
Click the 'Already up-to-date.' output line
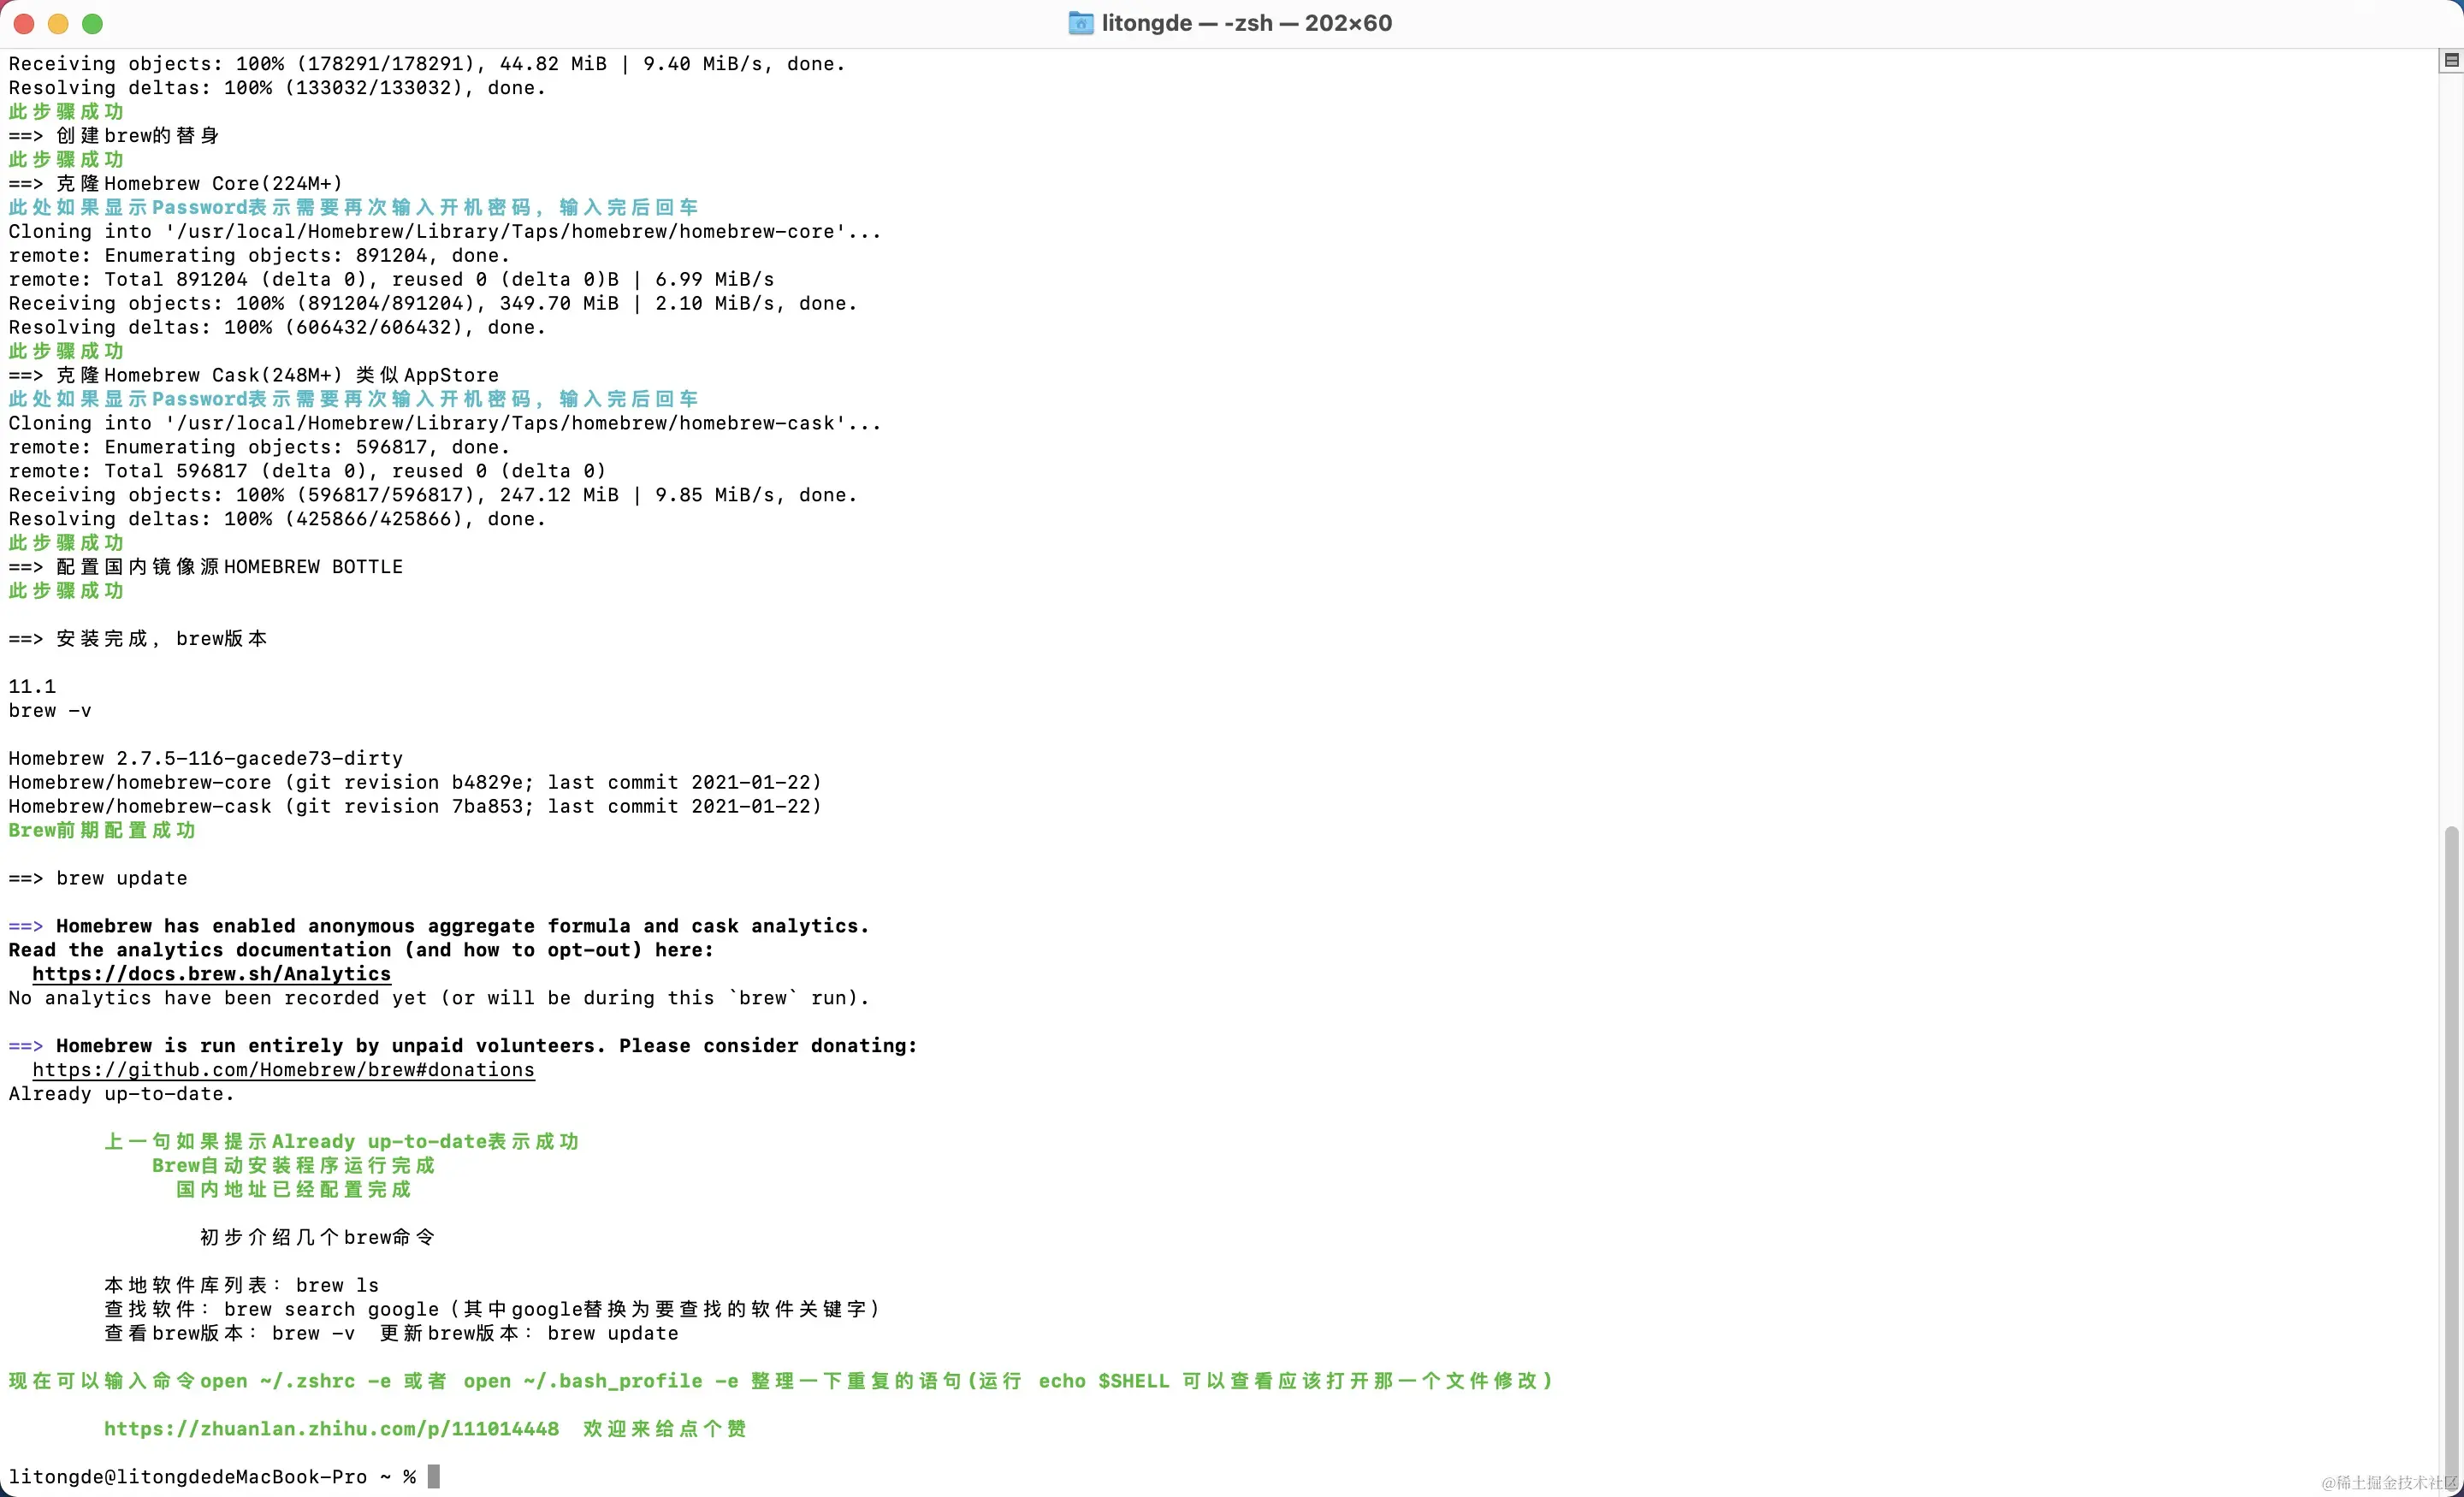(121, 1094)
